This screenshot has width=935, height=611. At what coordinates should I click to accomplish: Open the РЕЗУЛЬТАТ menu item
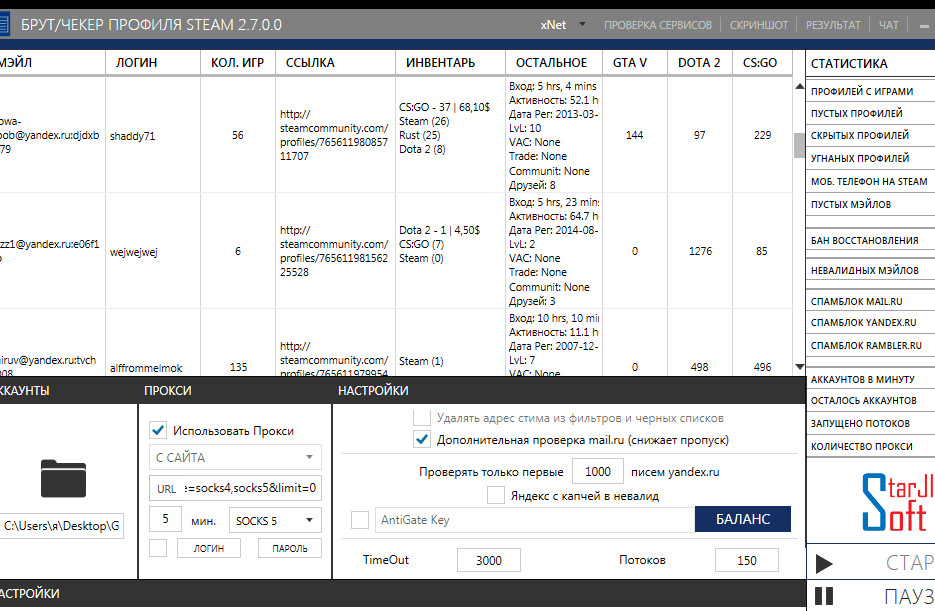click(833, 25)
